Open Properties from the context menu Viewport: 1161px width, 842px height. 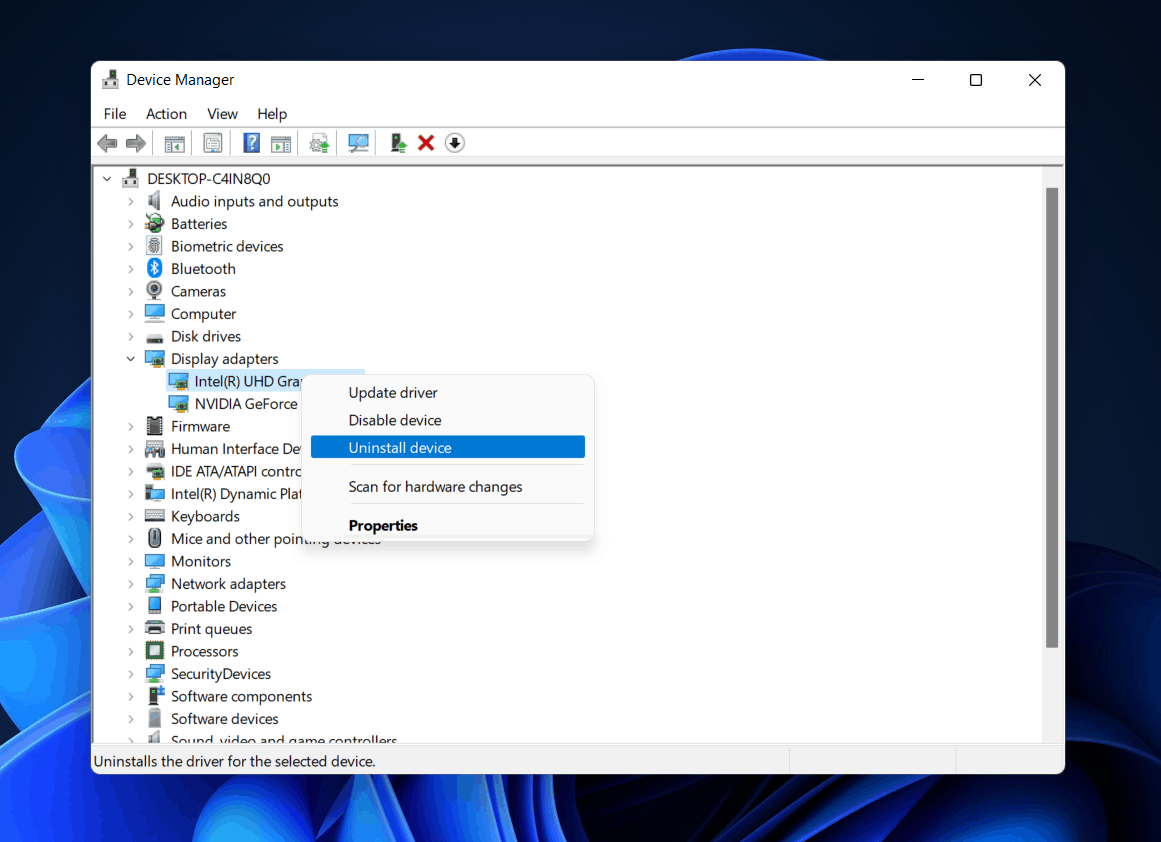[383, 526]
